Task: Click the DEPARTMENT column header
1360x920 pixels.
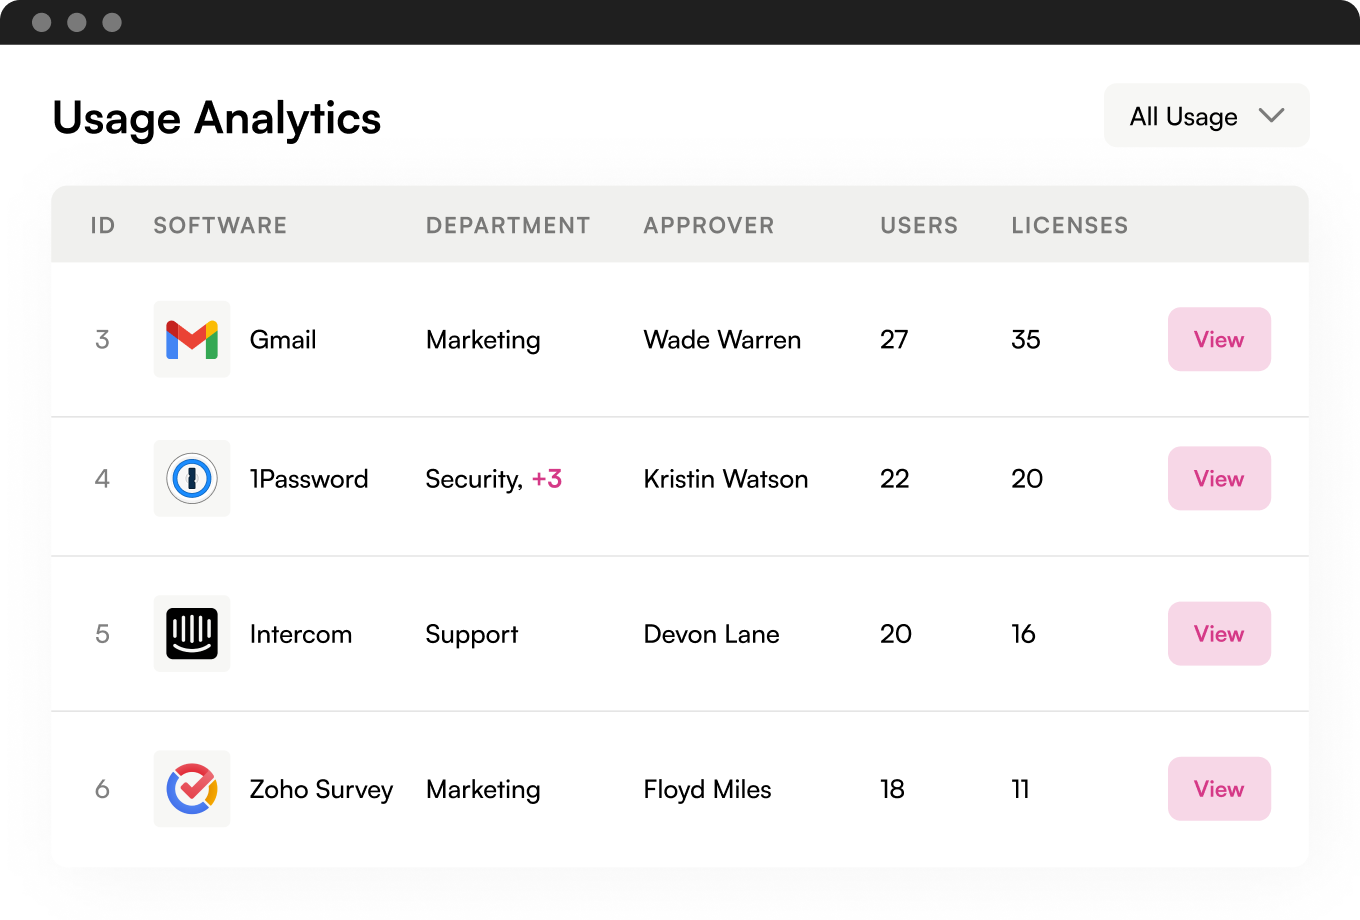Action: pyautogui.click(x=508, y=226)
